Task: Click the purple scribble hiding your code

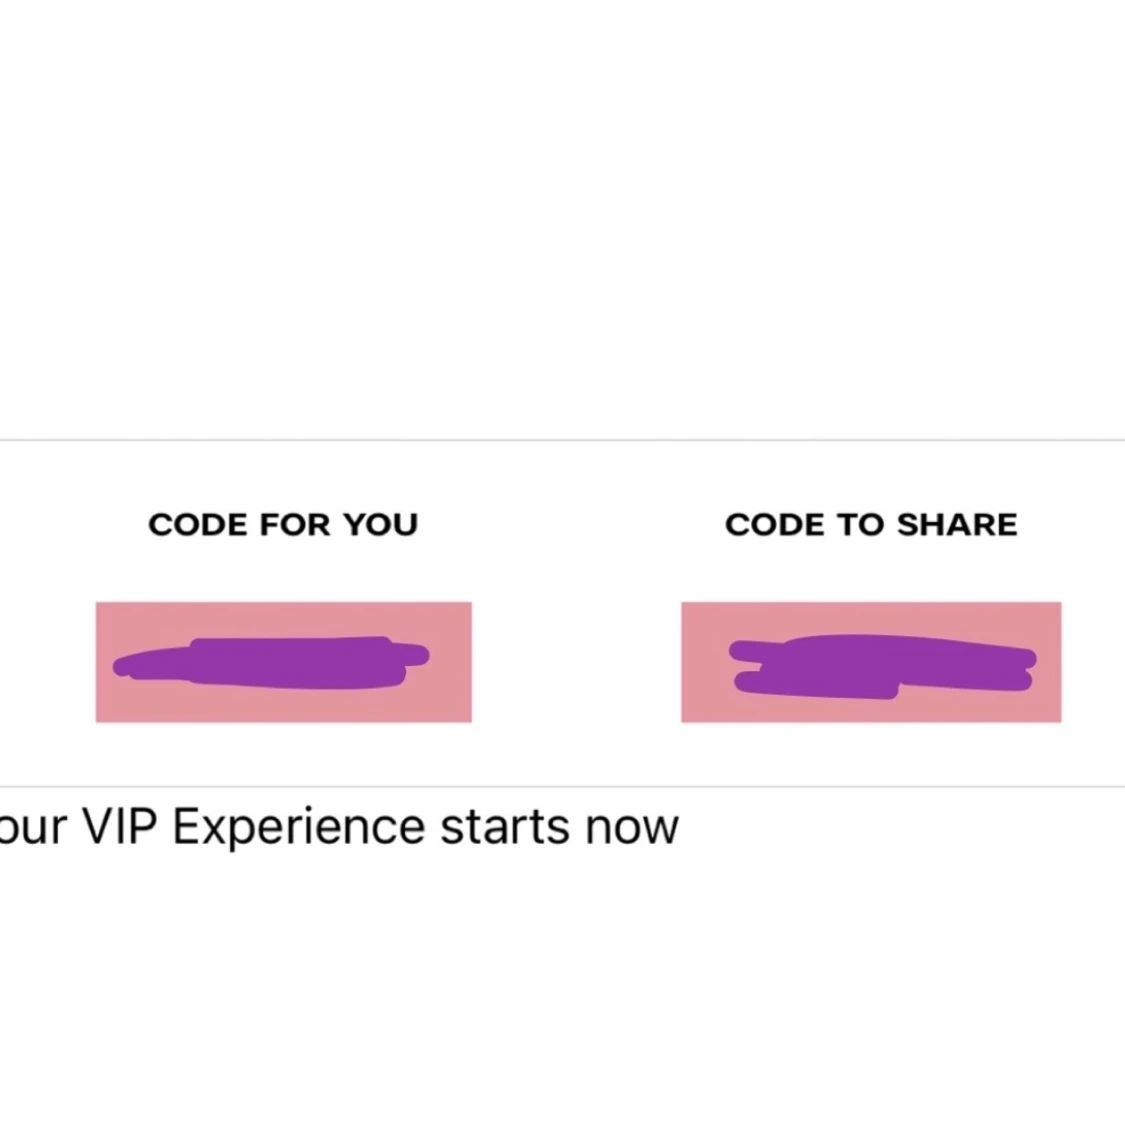Action: (271, 663)
